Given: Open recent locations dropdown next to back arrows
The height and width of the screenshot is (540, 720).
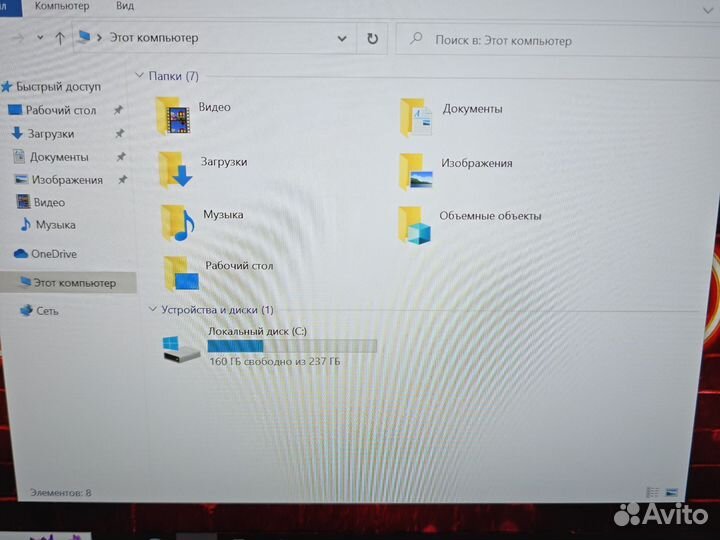Looking at the screenshot, I should pos(40,38).
